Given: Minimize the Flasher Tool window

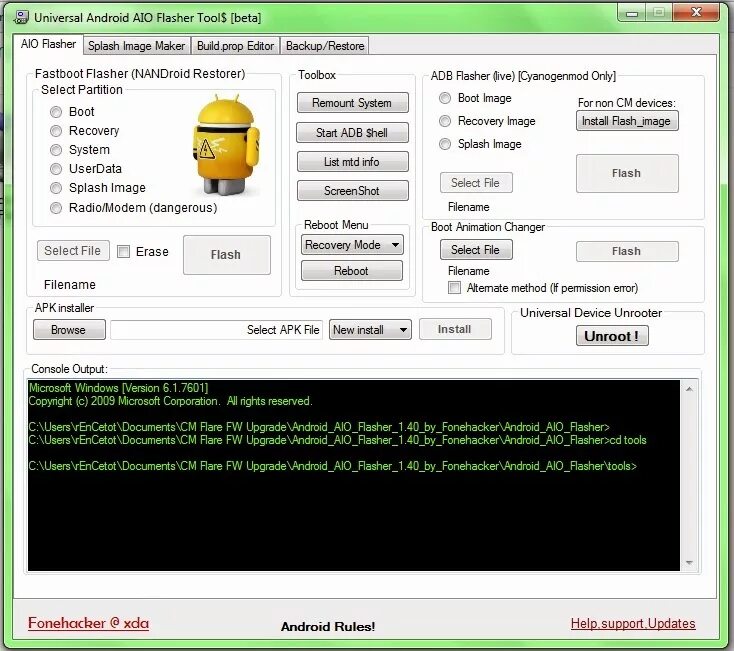Looking at the screenshot, I should tap(631, 13).
